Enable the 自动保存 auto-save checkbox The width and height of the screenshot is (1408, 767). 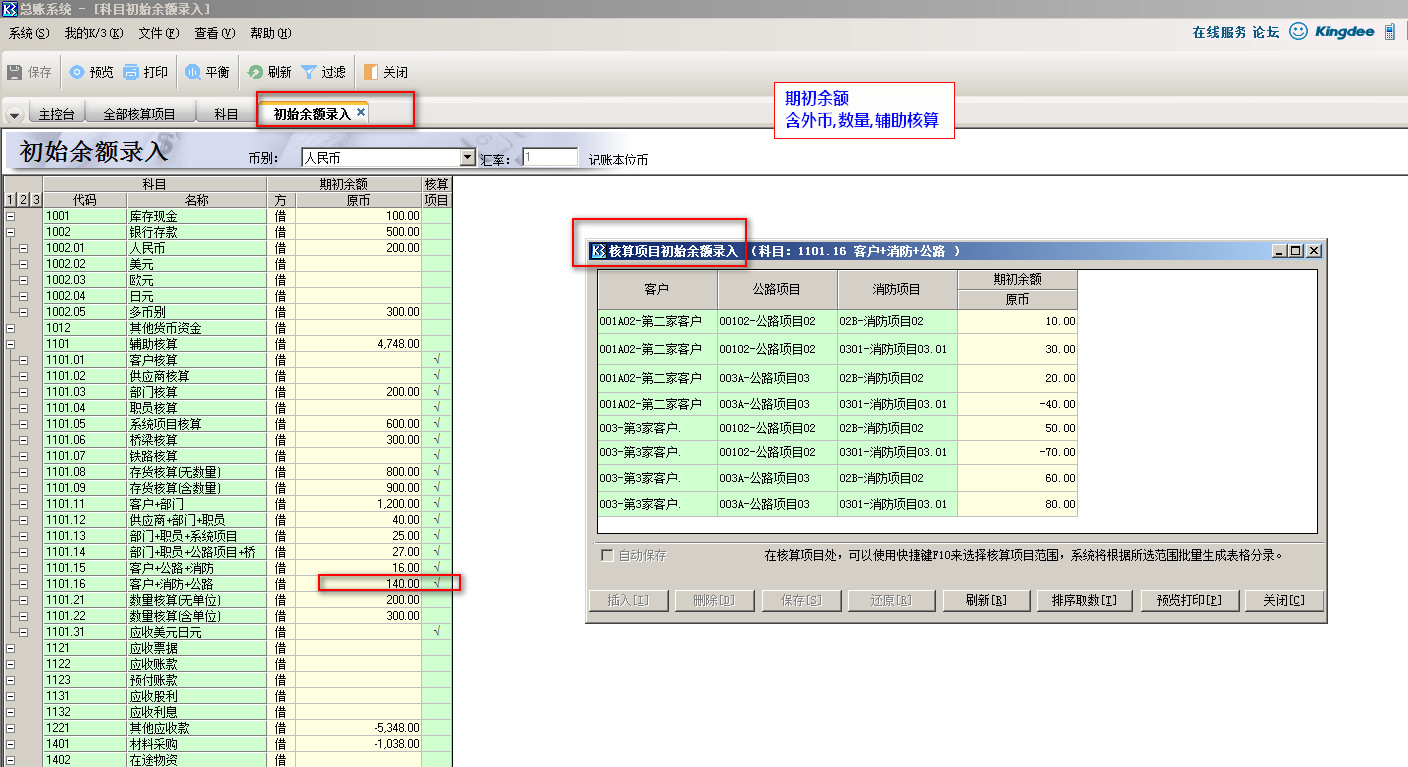click(x=607, y=556)
